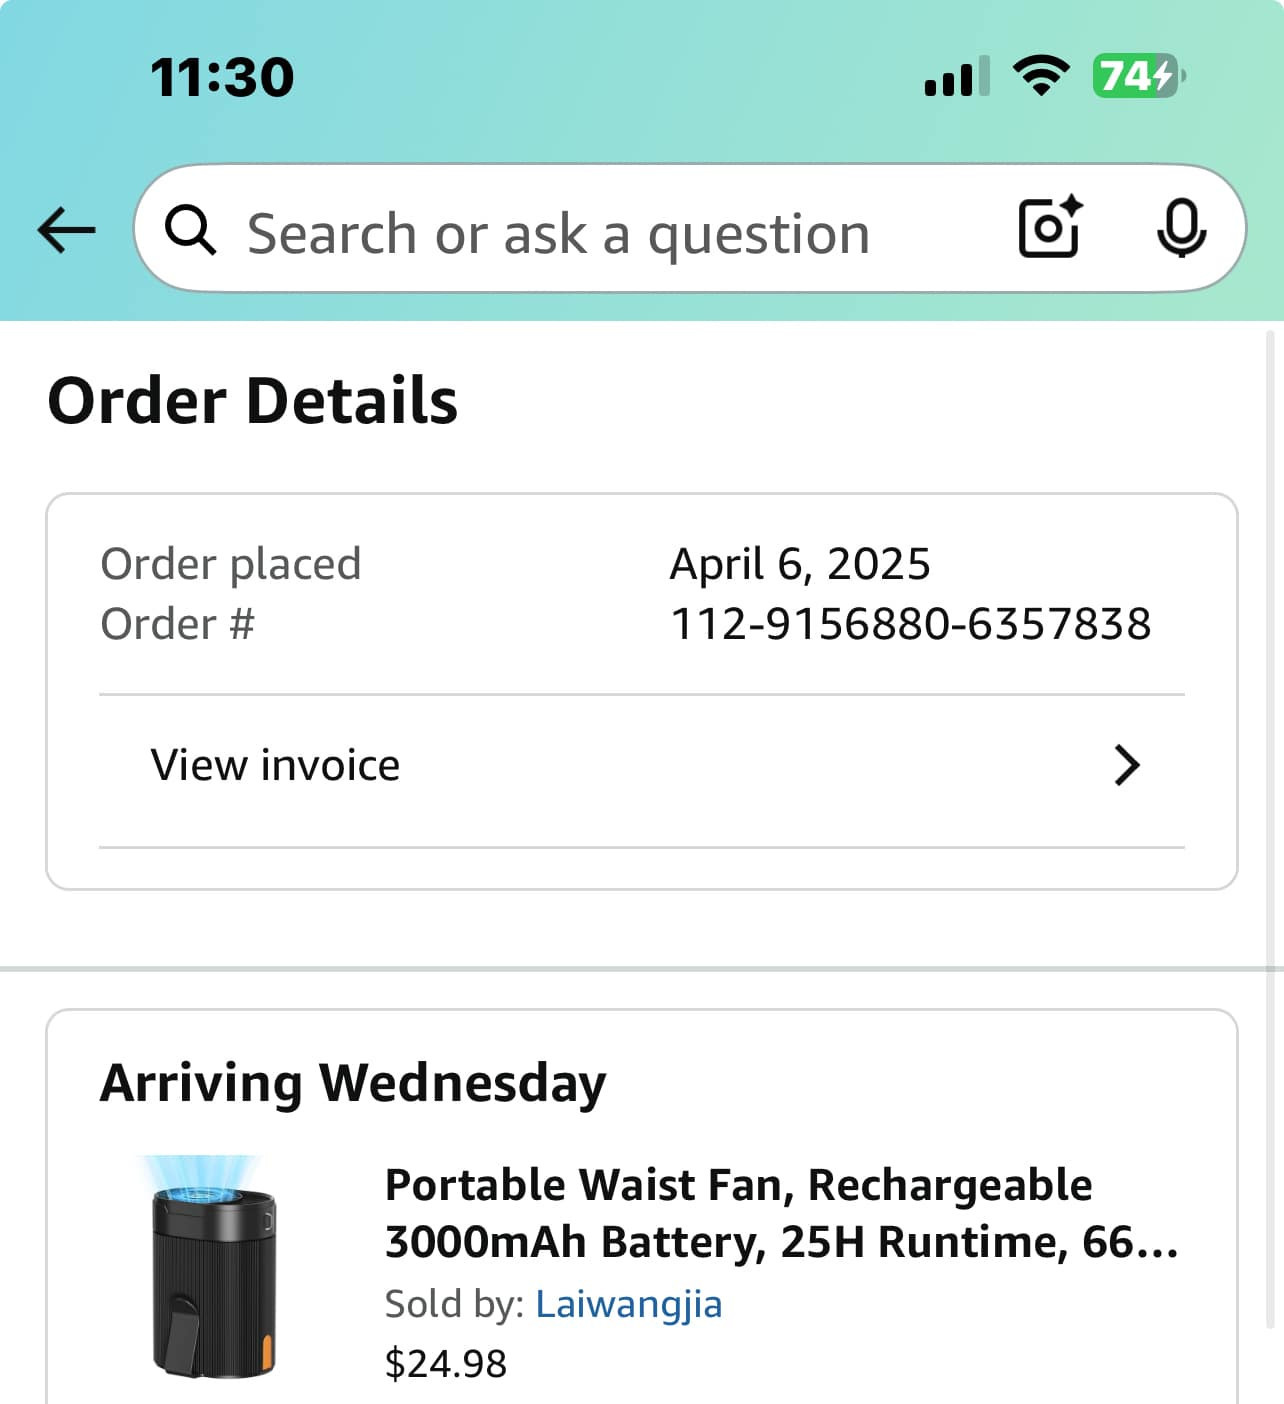Viewport: 1284px width, 1404px height.
Task: Tap the back arrow
Action: pos(66,231)
